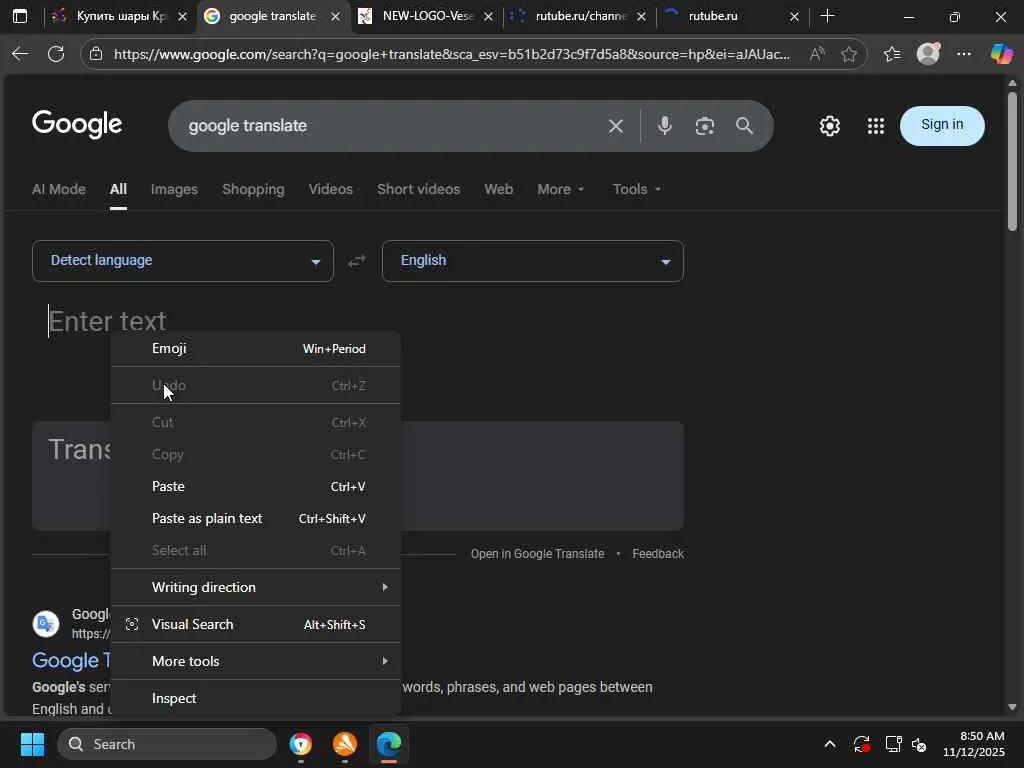The image size is (1024, 768).
Task: Reload the page with refresh icon
Action: 56,54
